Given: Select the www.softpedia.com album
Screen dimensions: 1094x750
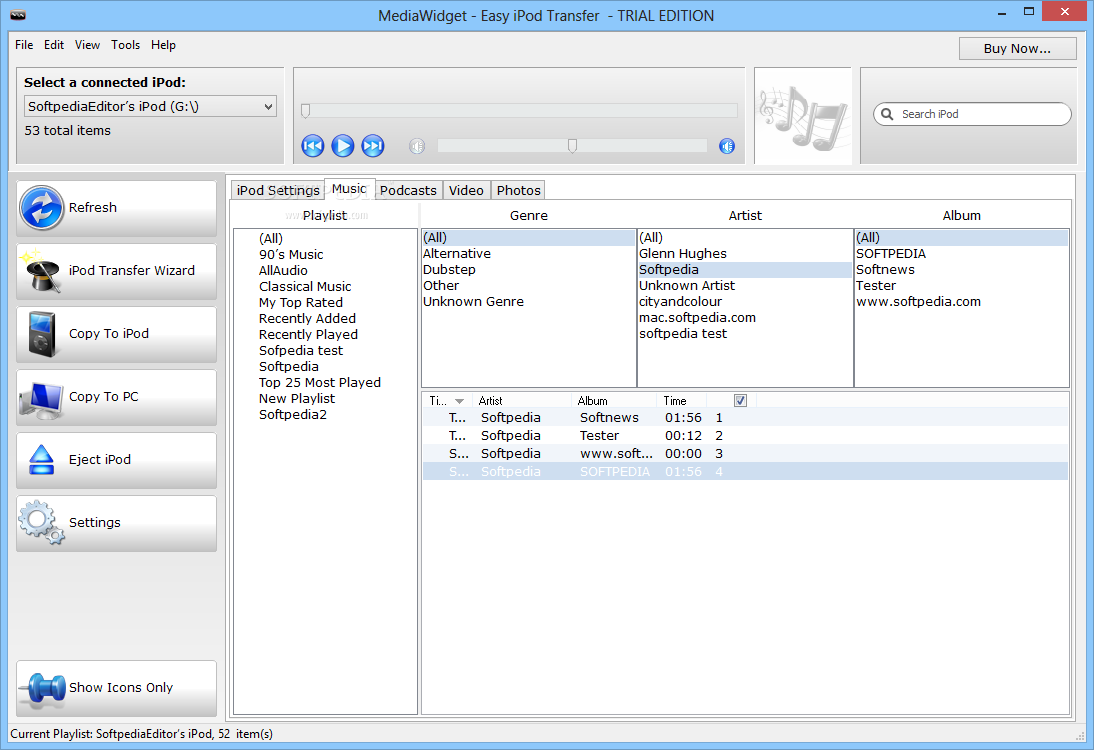Looking at the screenshot, I should point(961,302).
